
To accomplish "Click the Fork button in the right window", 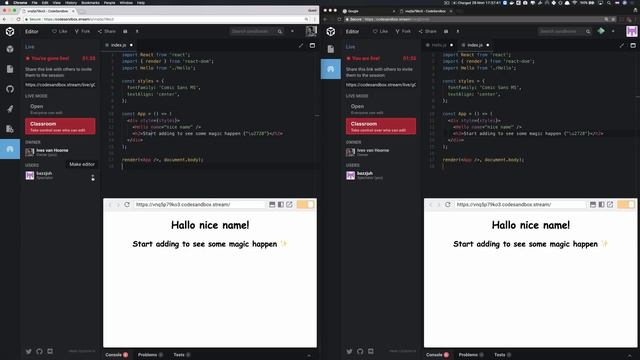I will (x=403, y=31).
